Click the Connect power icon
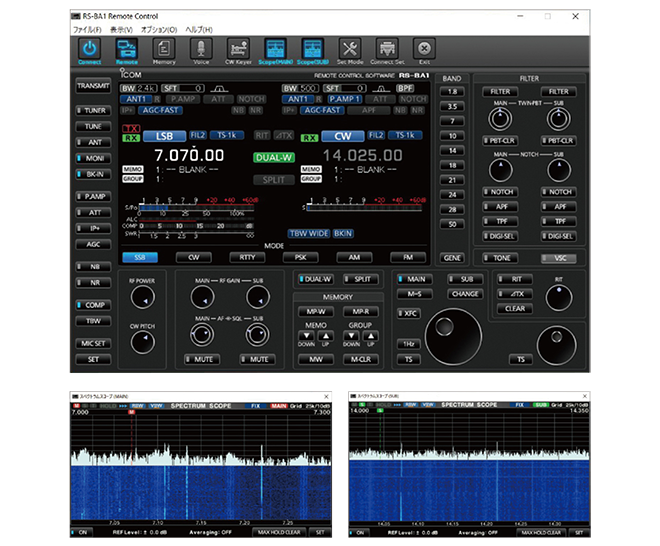 89,50
